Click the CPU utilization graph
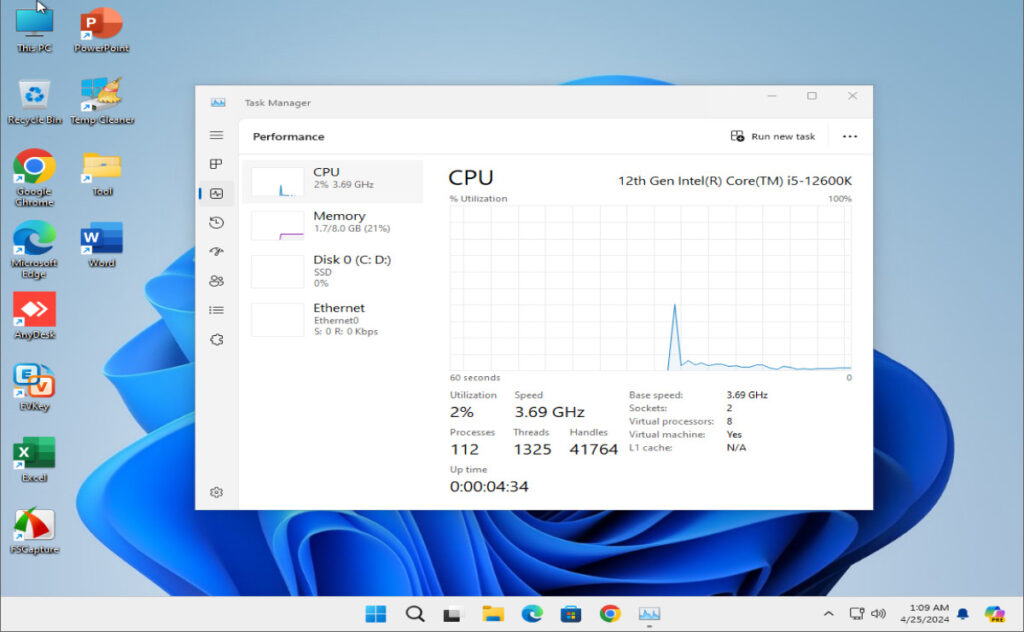 pos(650,290)
